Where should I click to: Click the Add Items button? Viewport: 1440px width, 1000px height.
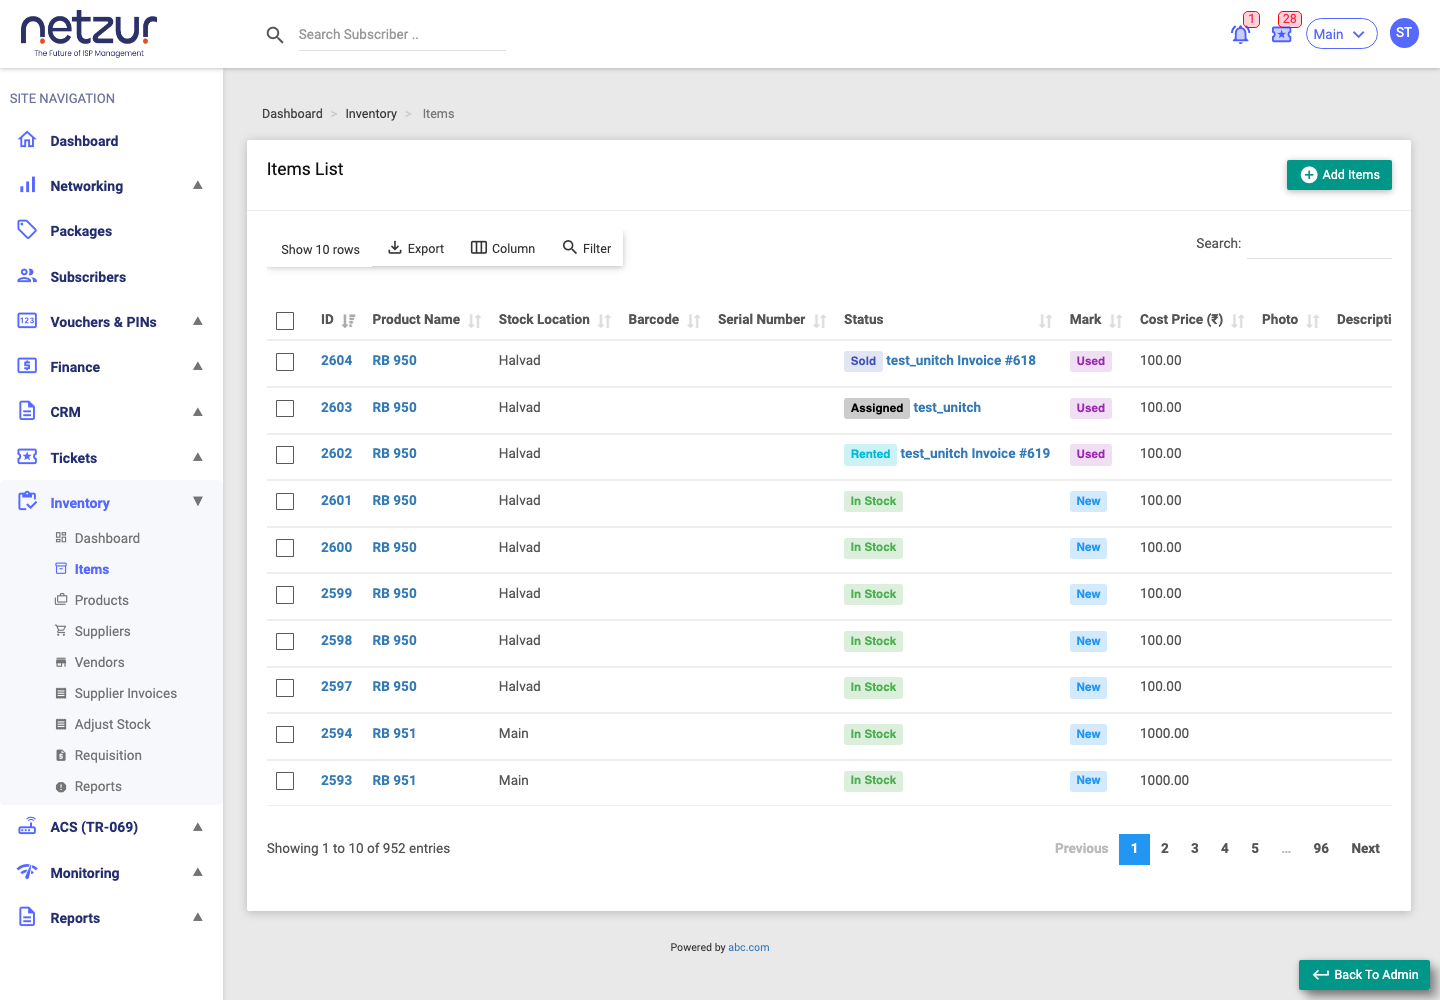1339,175
